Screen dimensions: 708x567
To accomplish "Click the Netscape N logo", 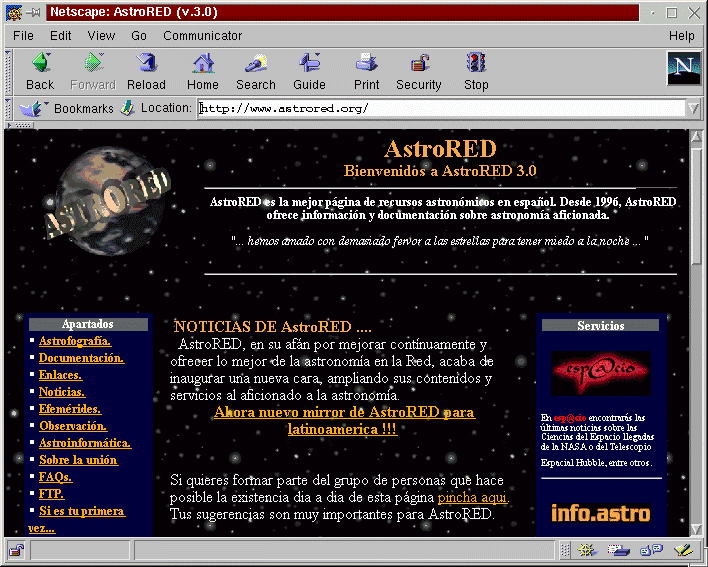I will click(683, 68).
